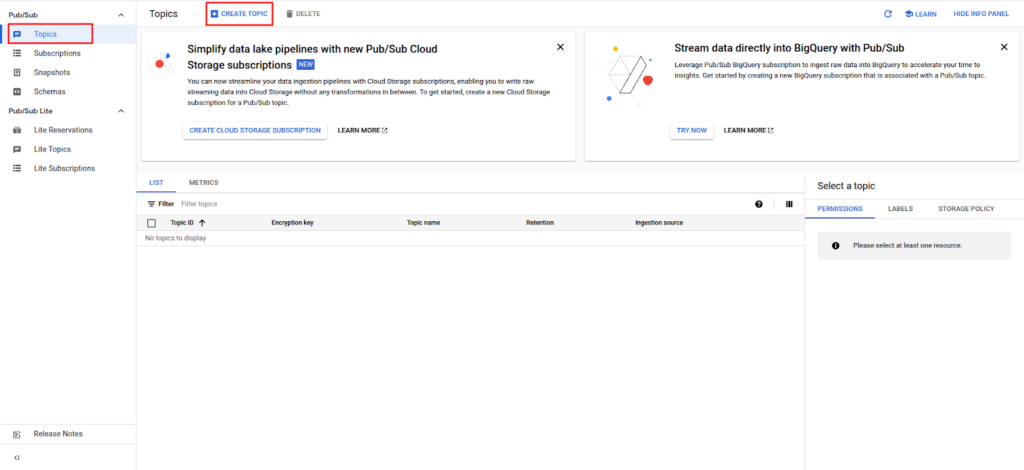
Task: Open Learn More for BigQuery streaming
Action: pyautogui.click(x=748, y=131)
